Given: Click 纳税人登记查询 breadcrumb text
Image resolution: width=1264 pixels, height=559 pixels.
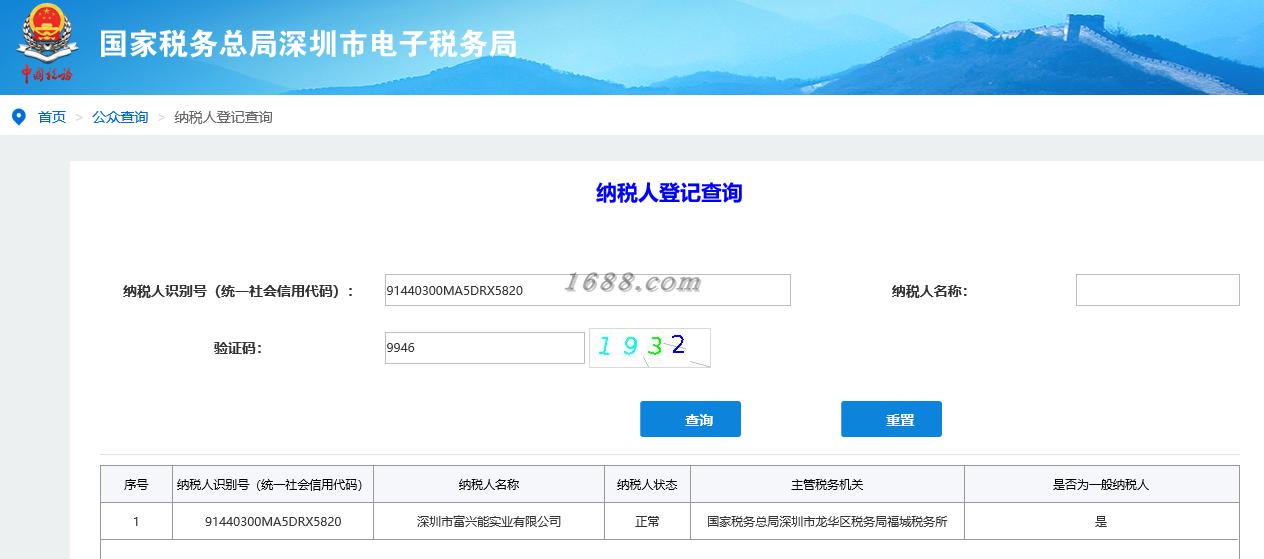Looking at the screenshot, I should (x=223, y=117).
